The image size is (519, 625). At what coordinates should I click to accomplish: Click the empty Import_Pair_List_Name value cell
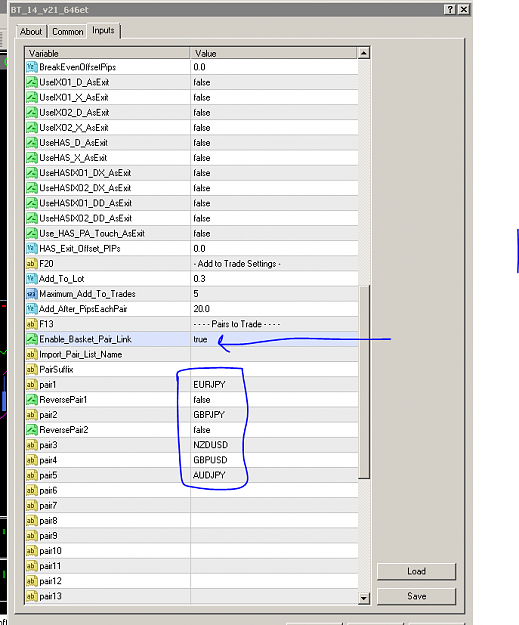[274, 354]
